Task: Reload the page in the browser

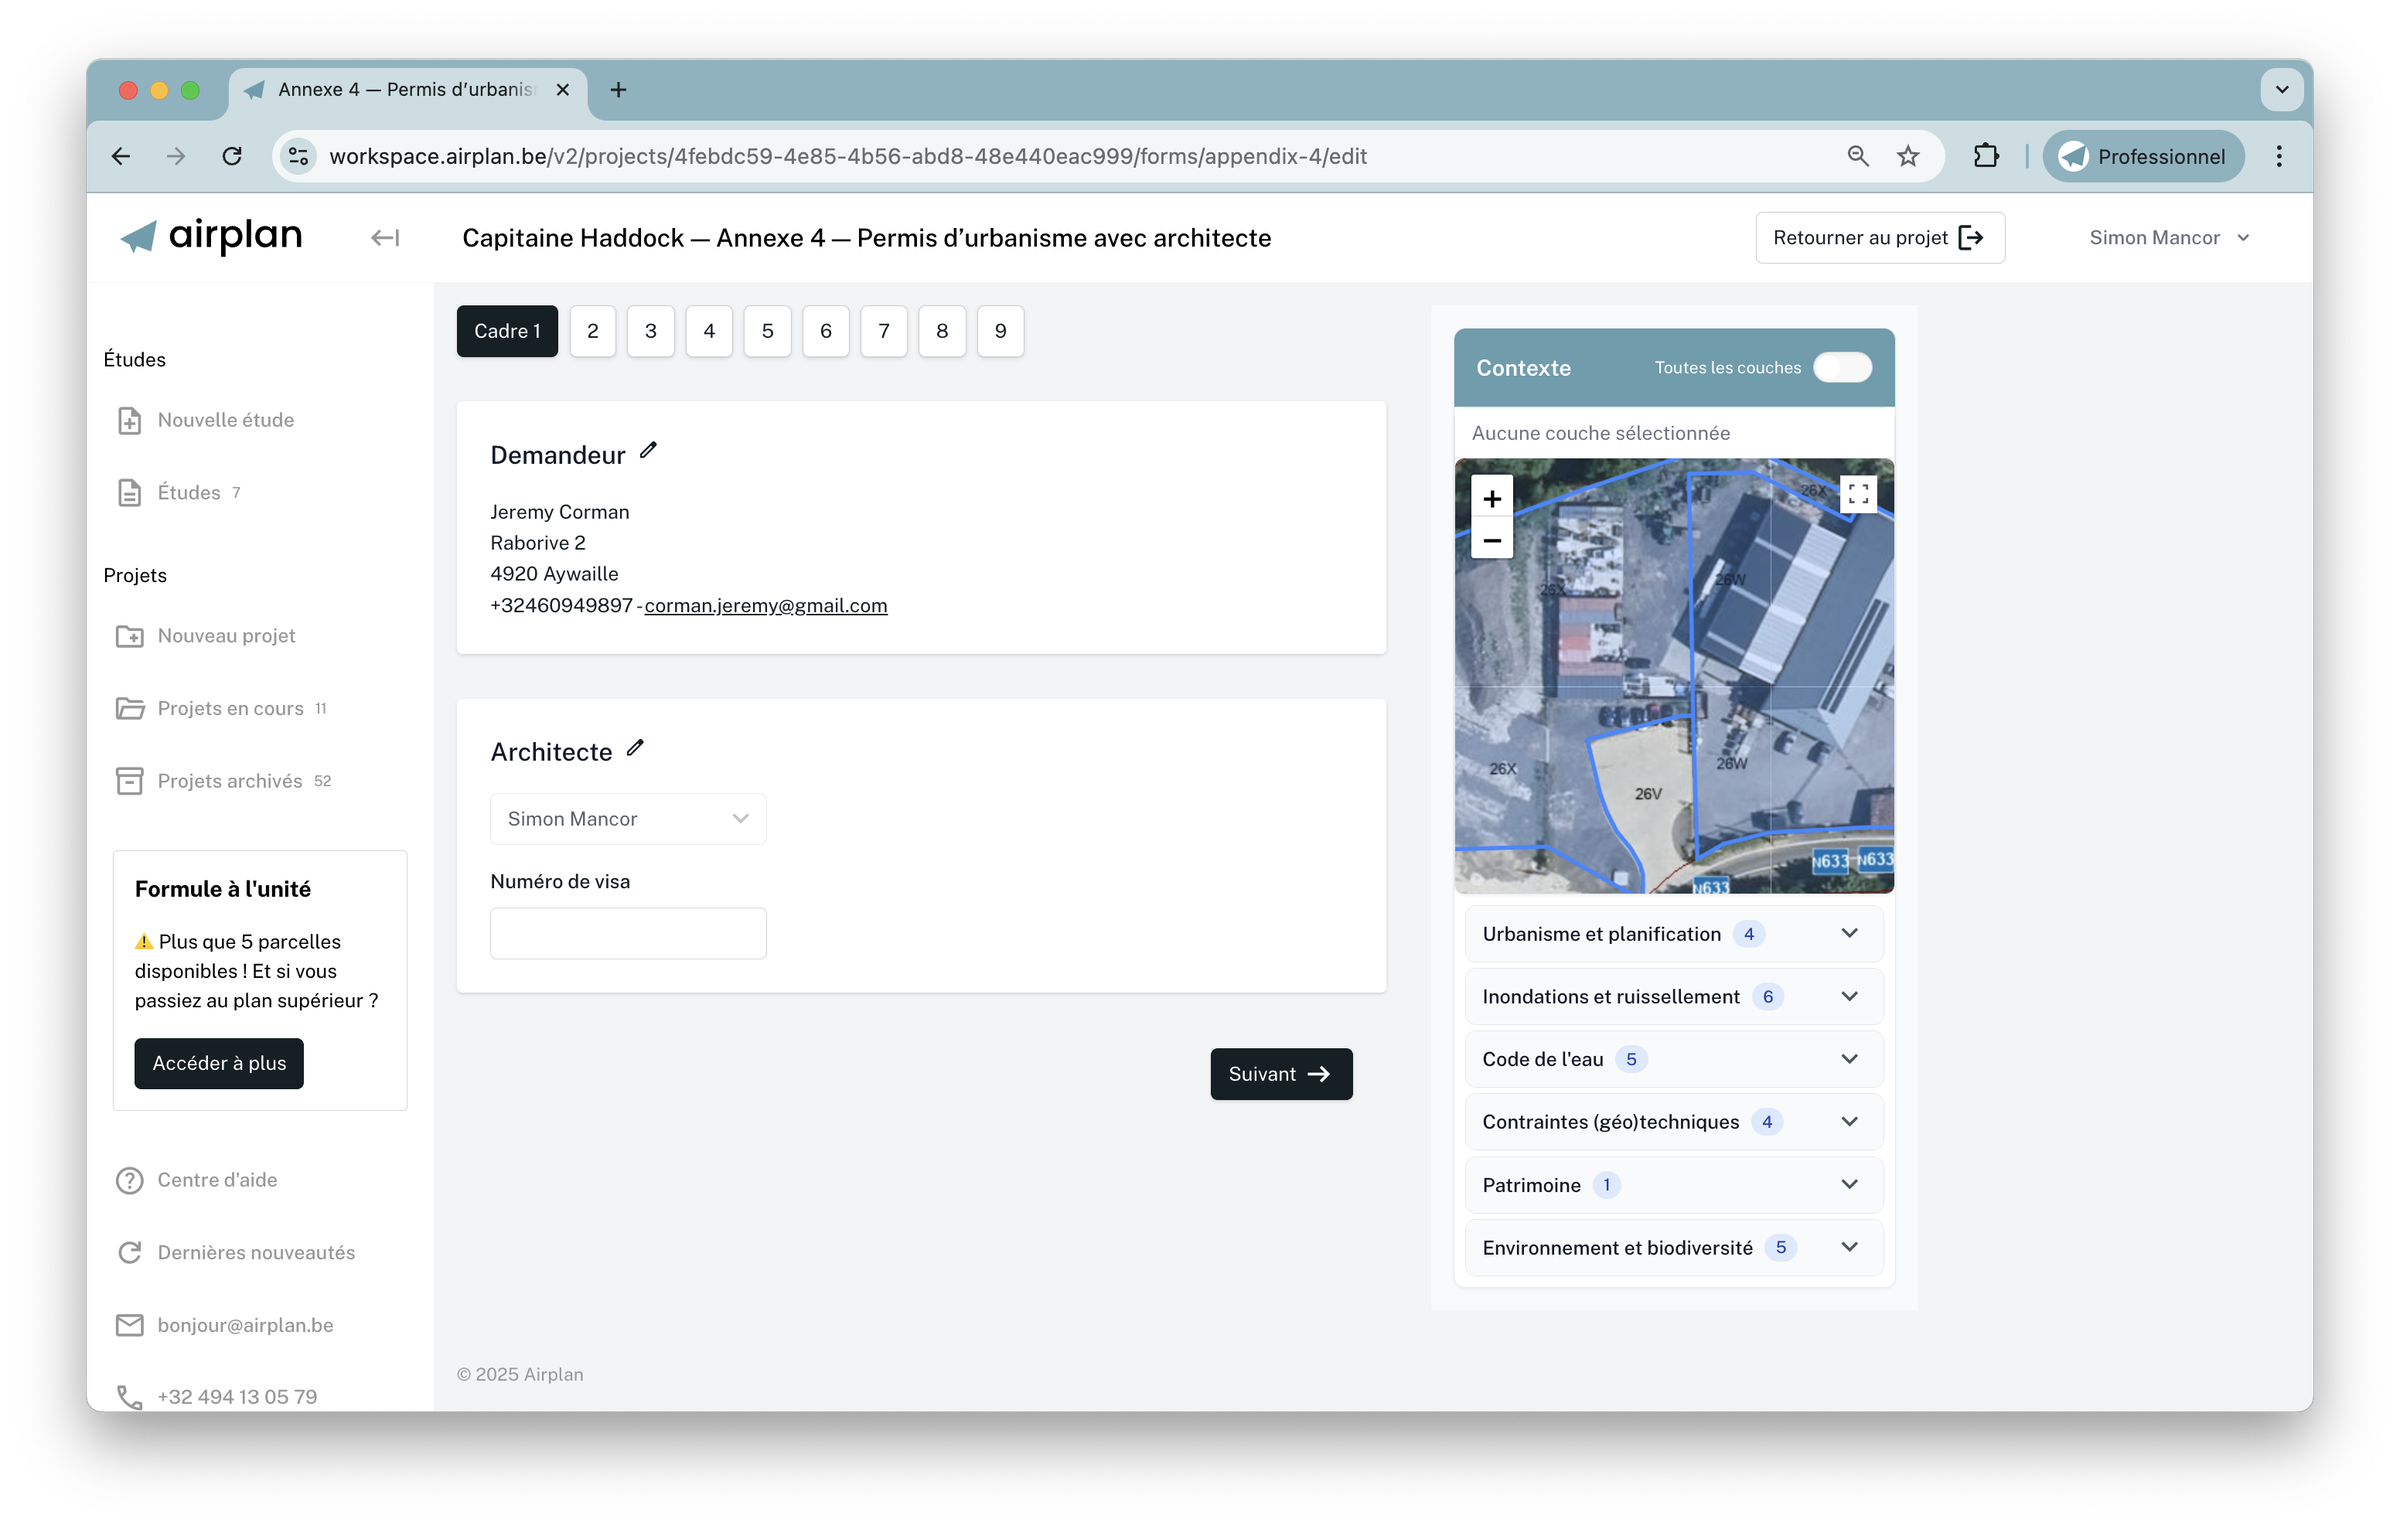Action: tap(232, 156)
